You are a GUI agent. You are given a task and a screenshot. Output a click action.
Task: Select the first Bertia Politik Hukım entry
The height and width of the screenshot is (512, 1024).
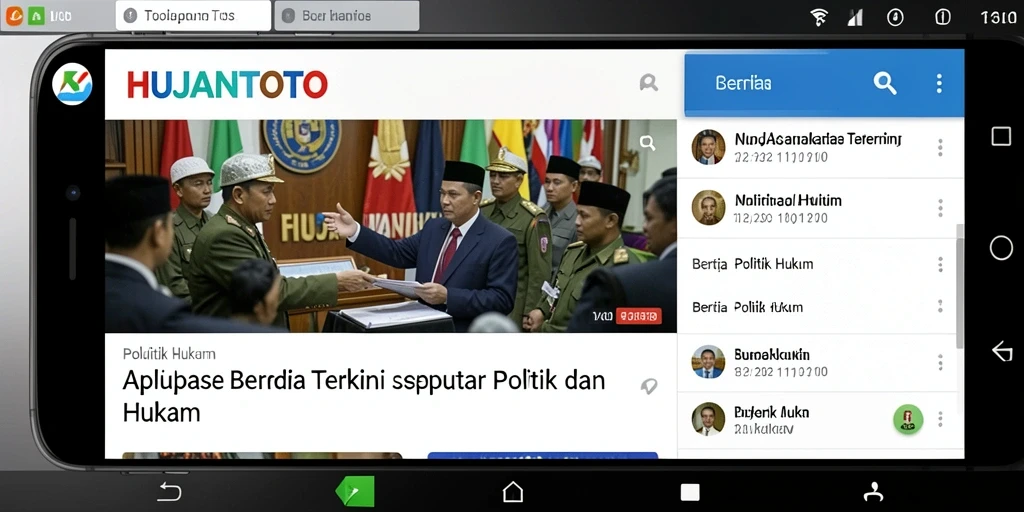[x=820, y=264]
